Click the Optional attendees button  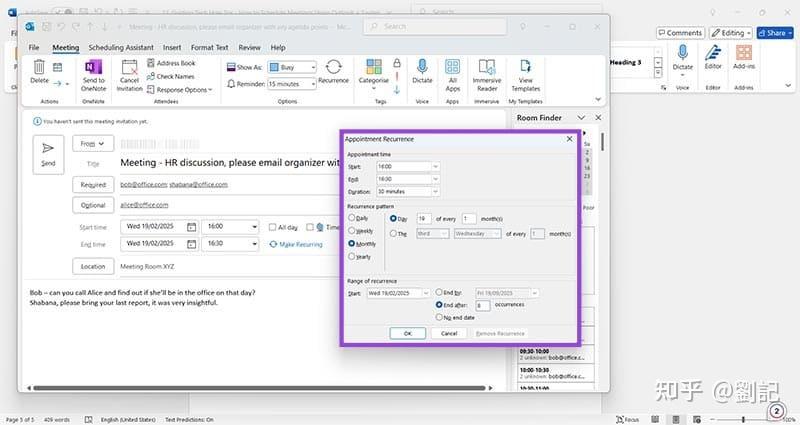point(93,205)
